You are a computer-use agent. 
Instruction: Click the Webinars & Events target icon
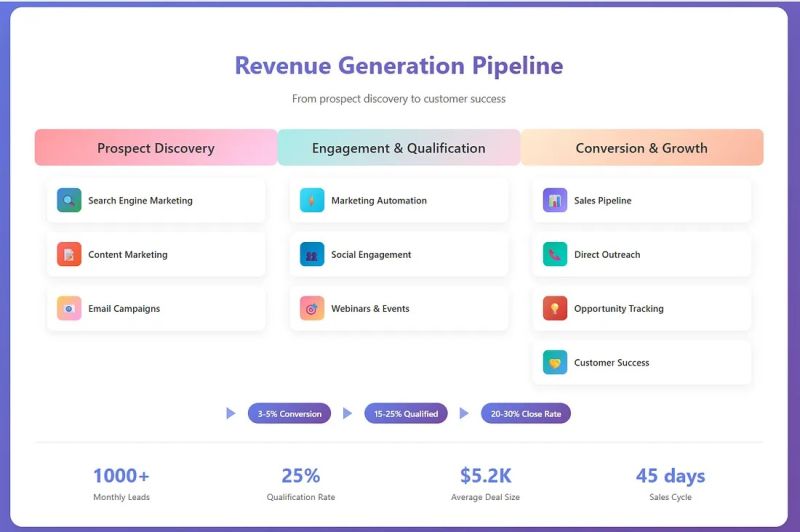point(312,309)
